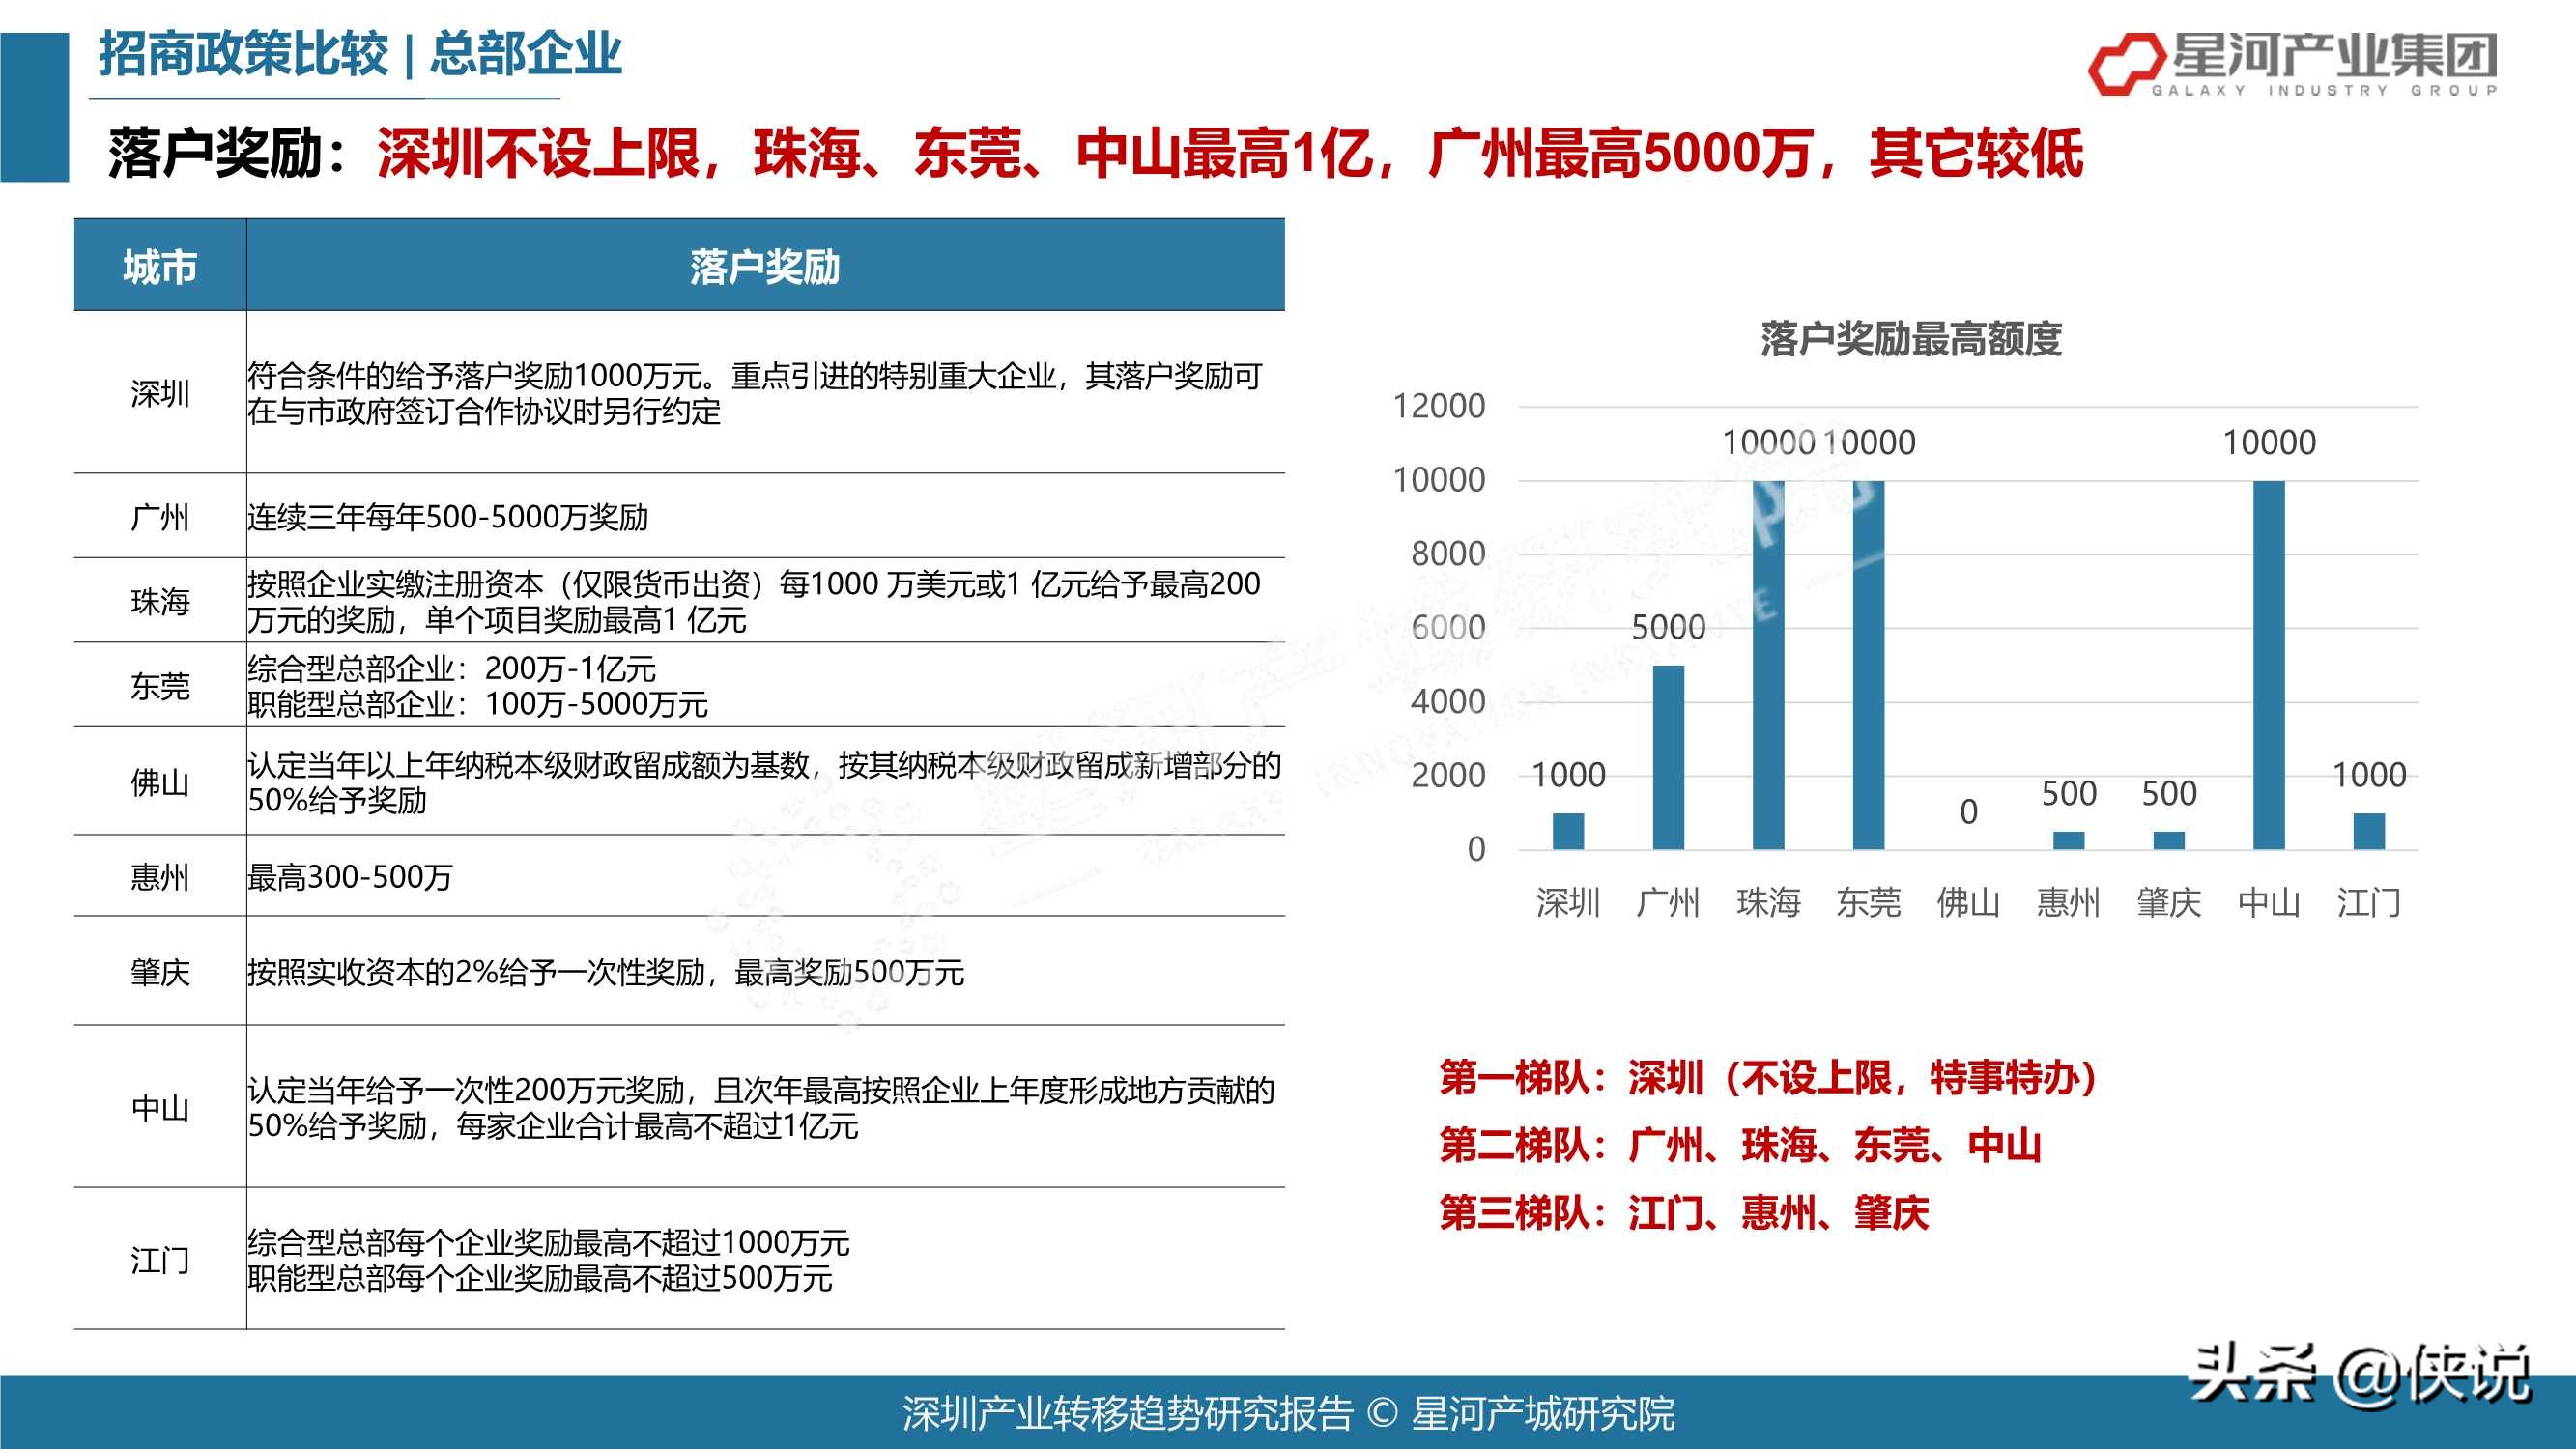This screenshot has width=2576, height=1449.
Task: Click the 深圳 policy text 符合条件的给予落户奖励1000万元
Action: coord(755,393)
